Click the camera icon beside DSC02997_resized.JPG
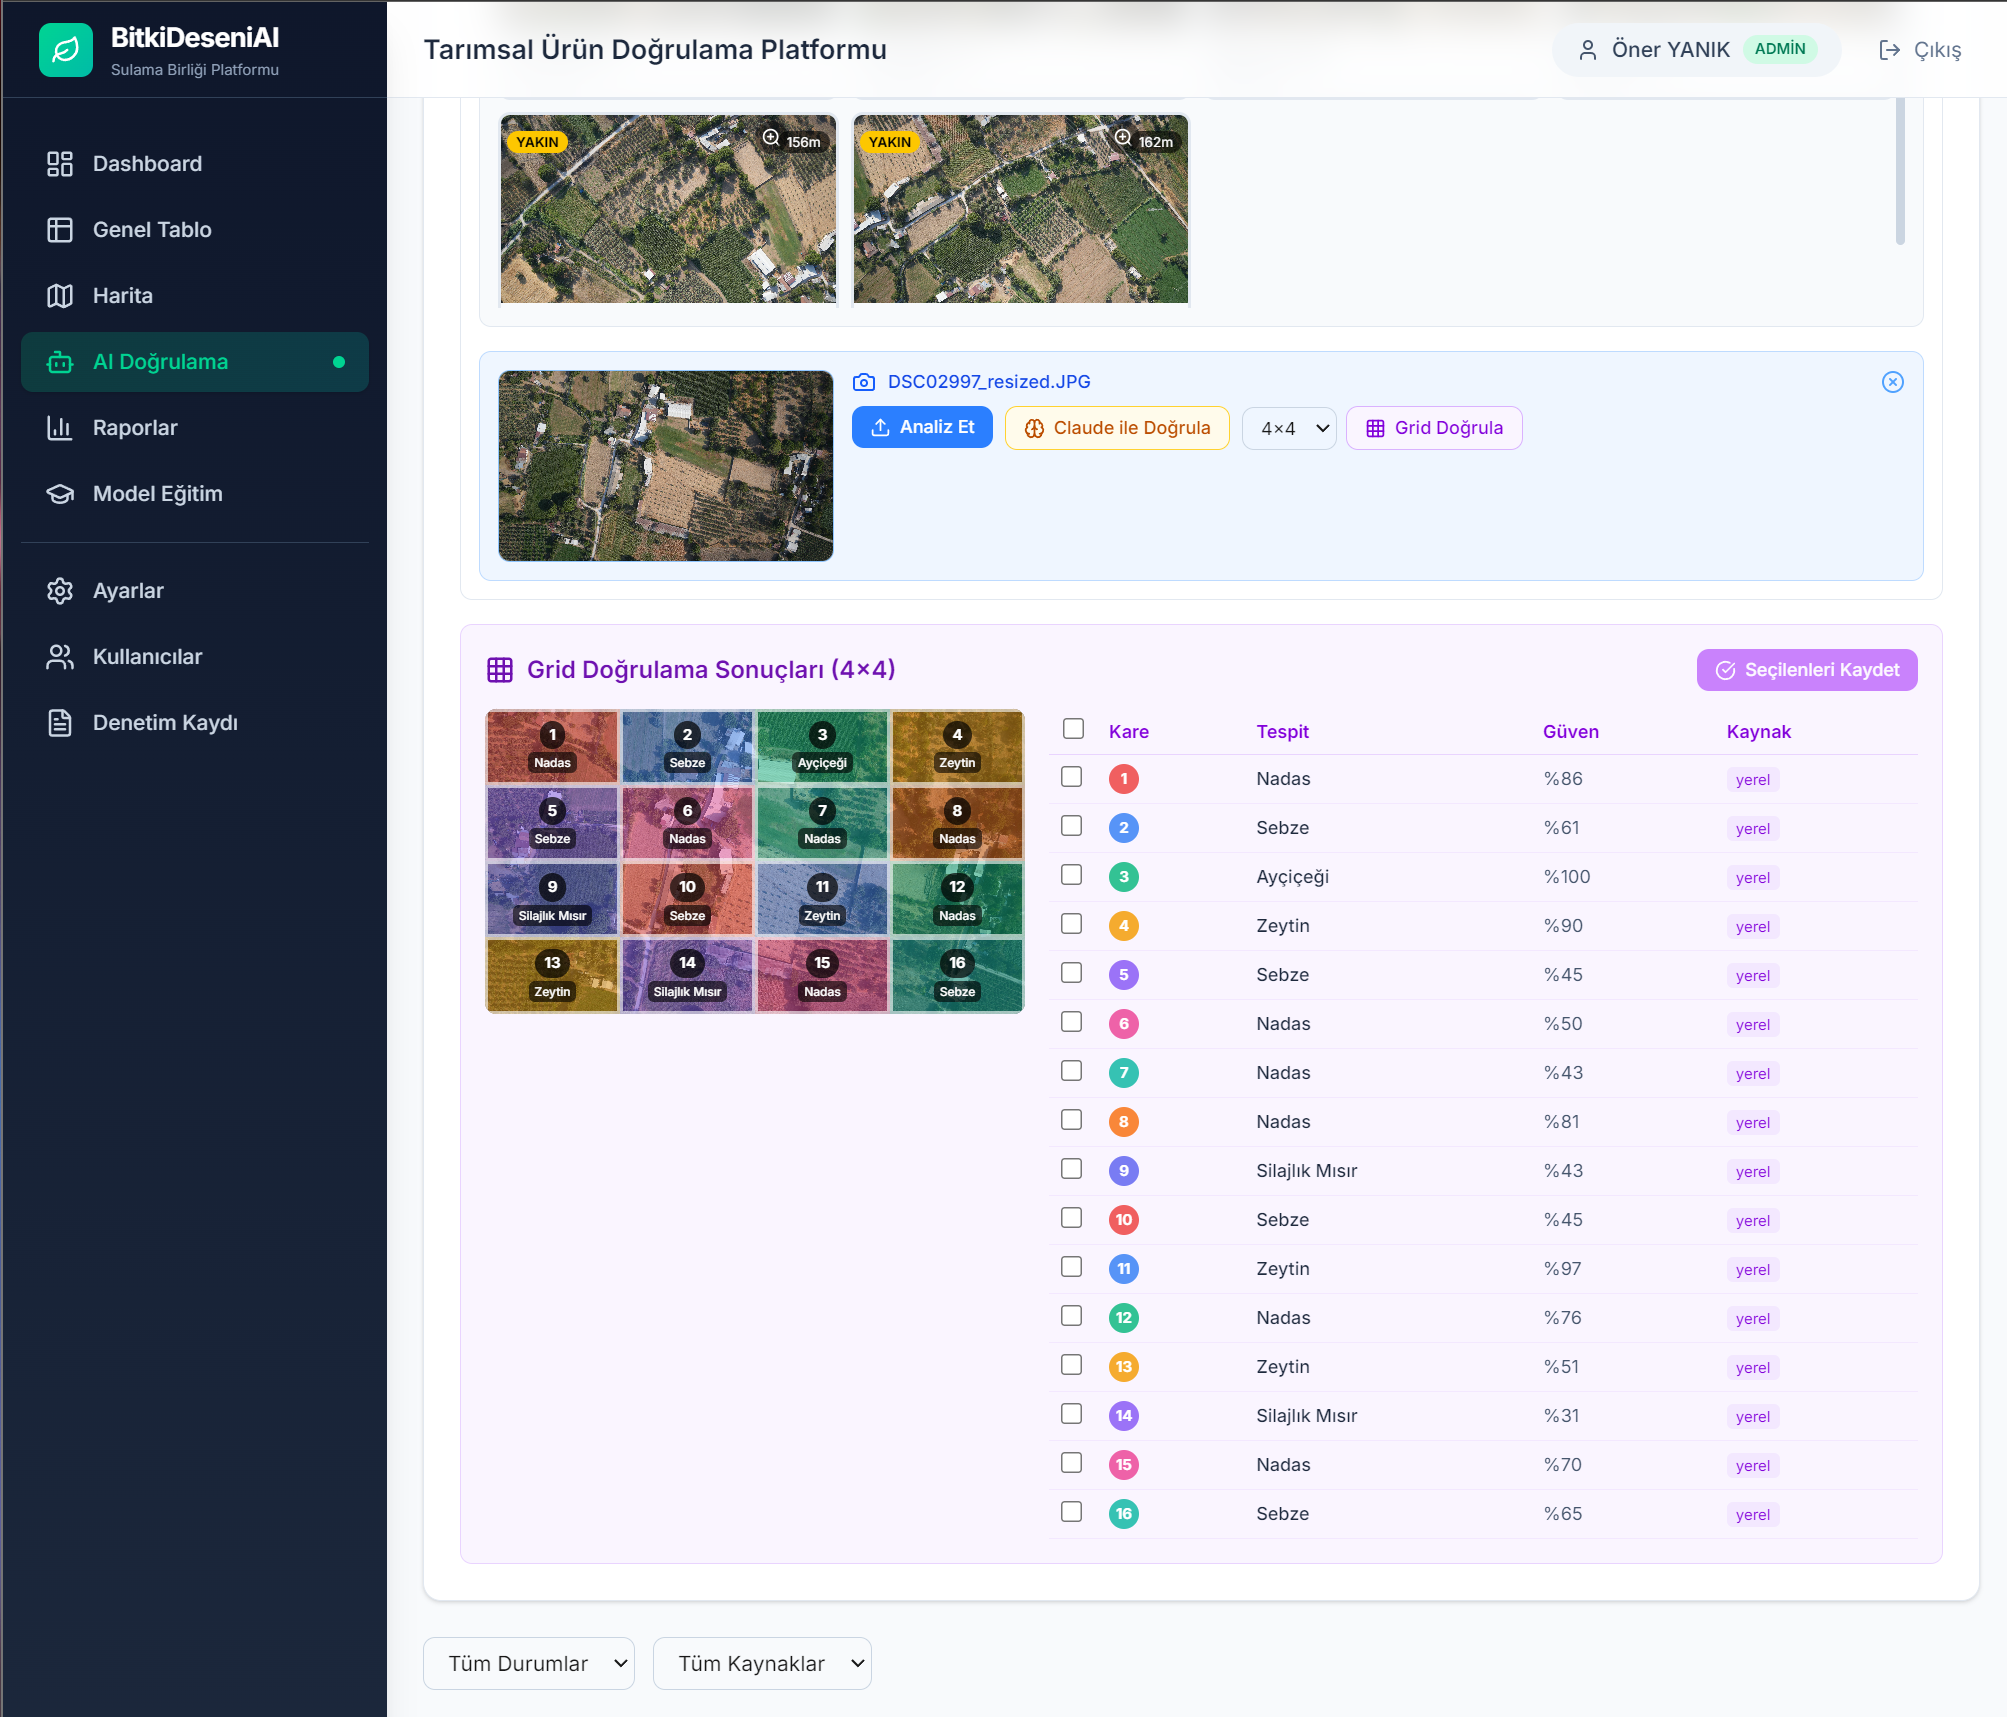2007x1717 pixels. click(864, 382)
